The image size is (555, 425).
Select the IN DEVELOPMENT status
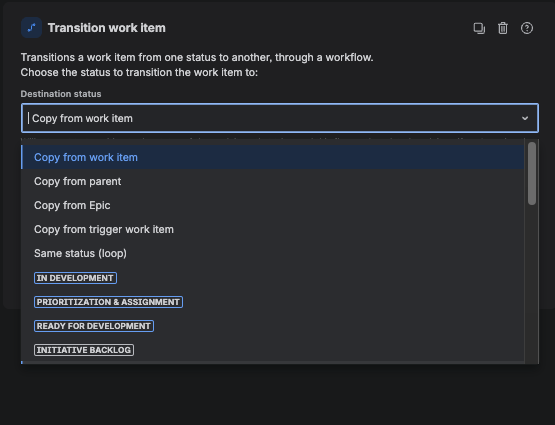[75, 278]
